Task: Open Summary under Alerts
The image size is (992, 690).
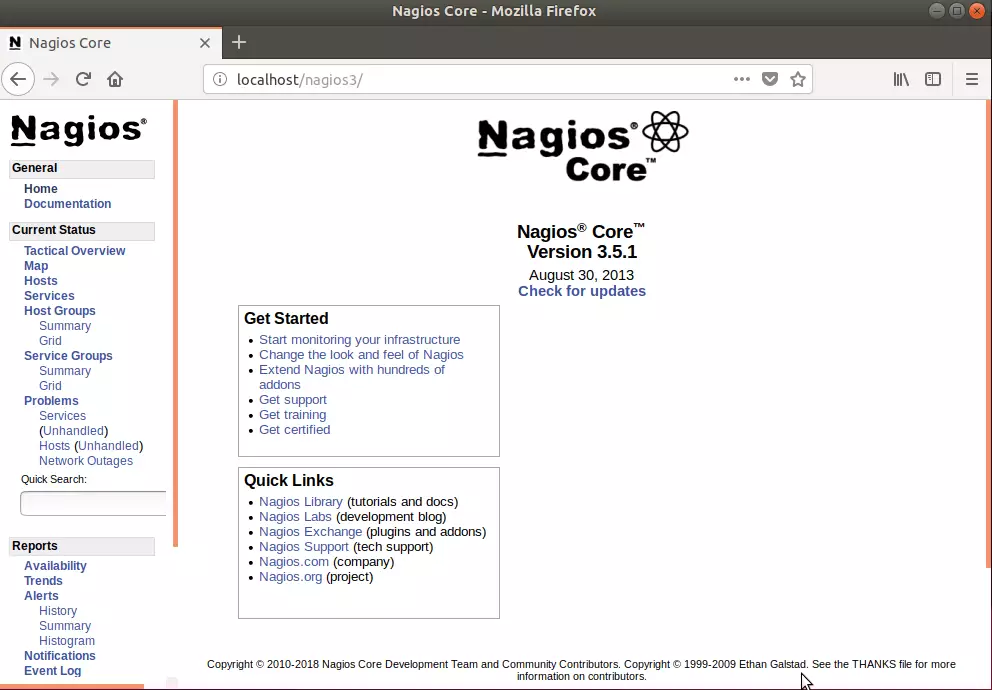Action: coord(65,626)
